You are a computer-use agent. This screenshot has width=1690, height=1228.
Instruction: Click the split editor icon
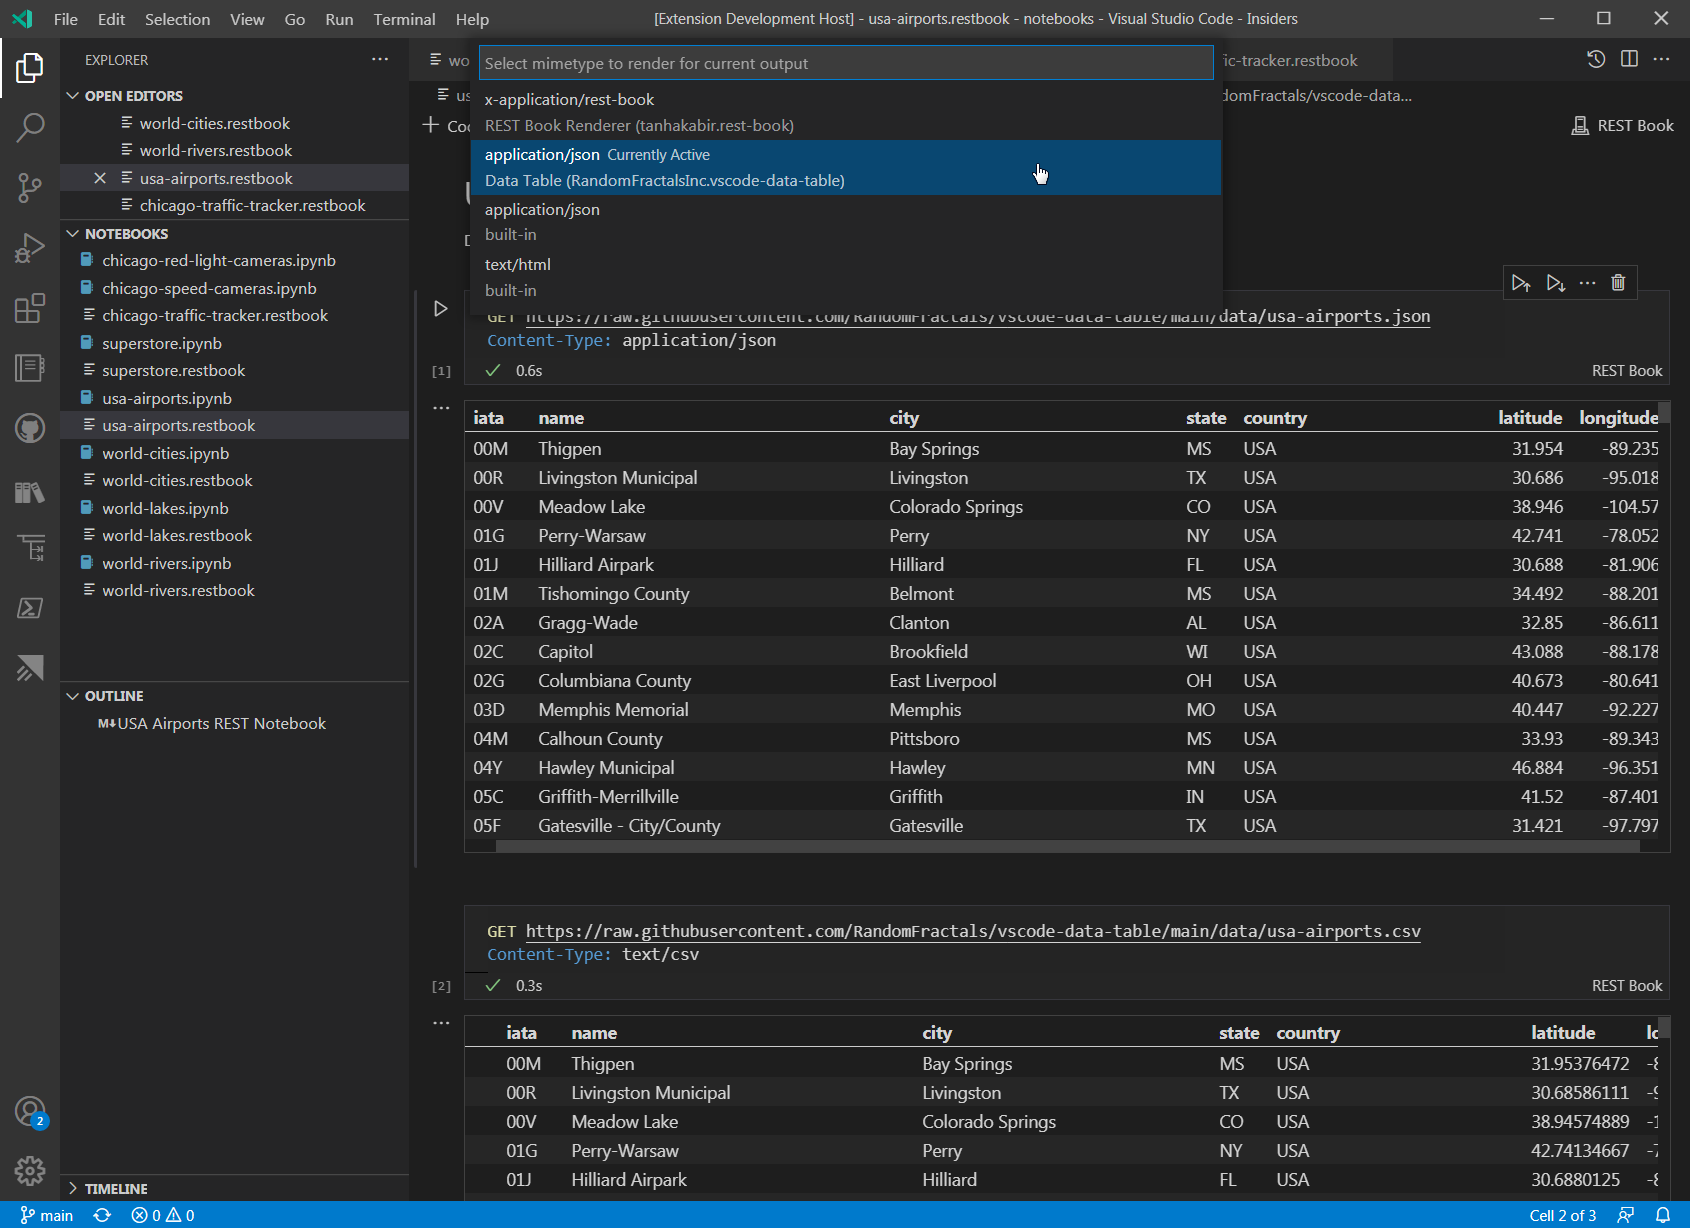point(1629,59)
